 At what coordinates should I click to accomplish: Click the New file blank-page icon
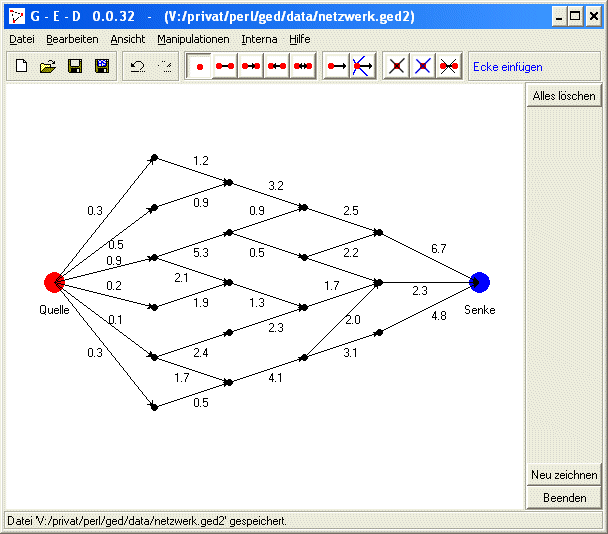point(21,66)
